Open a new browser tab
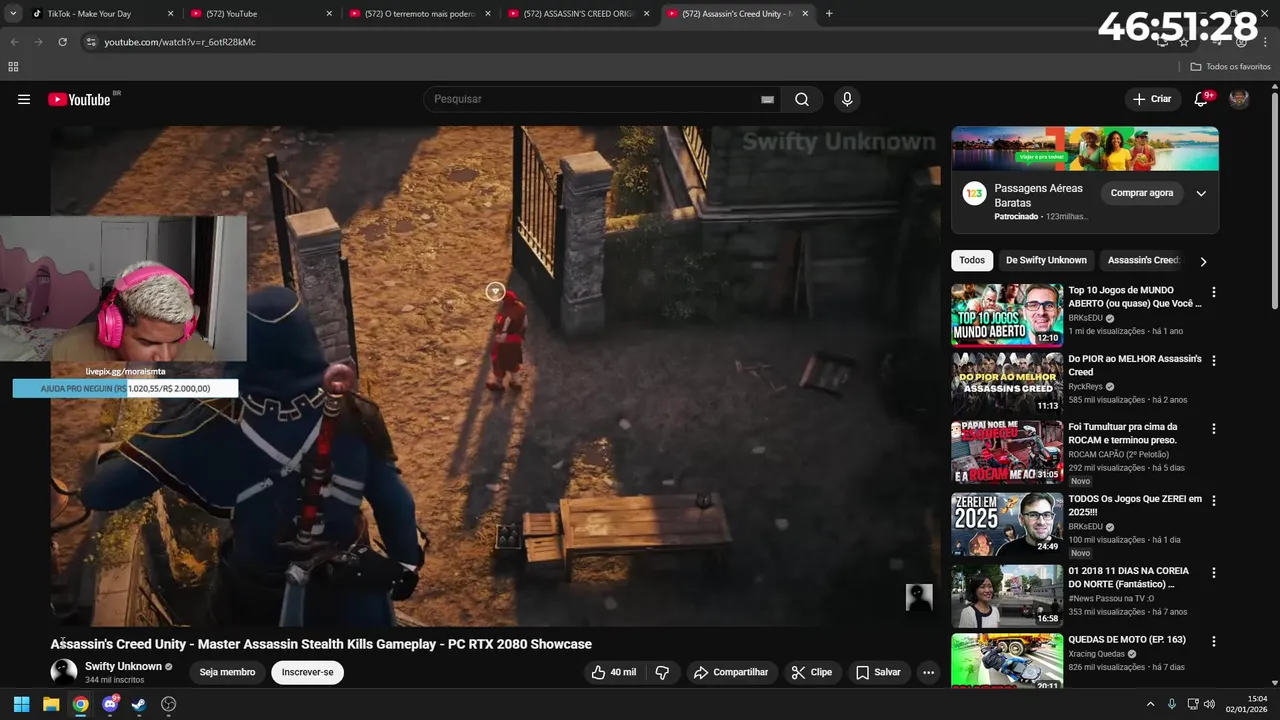This screenshot has width=1280, height=720. (x=829, y=14)
